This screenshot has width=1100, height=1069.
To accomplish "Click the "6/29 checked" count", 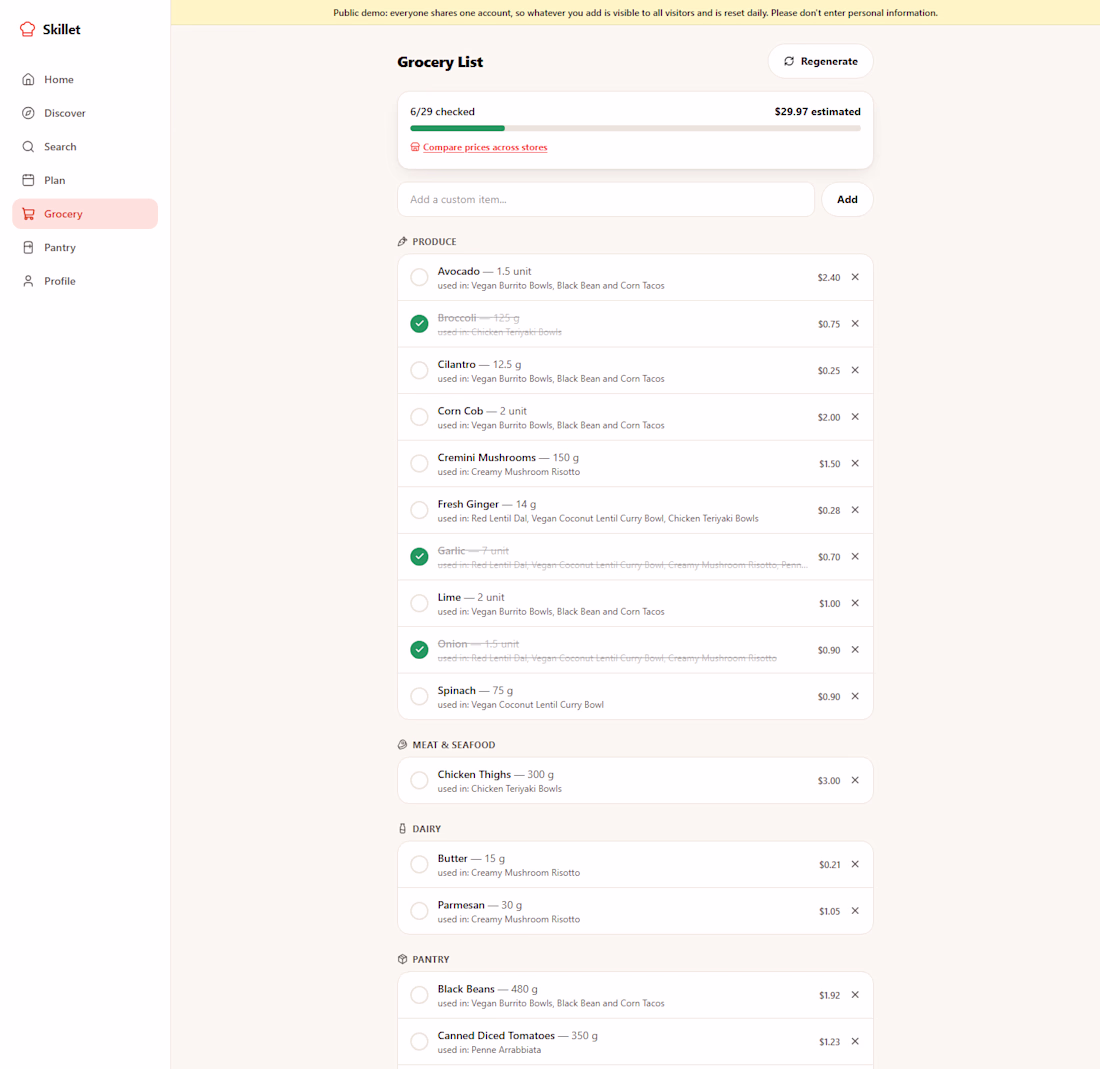I will click(x=443, y=112).
